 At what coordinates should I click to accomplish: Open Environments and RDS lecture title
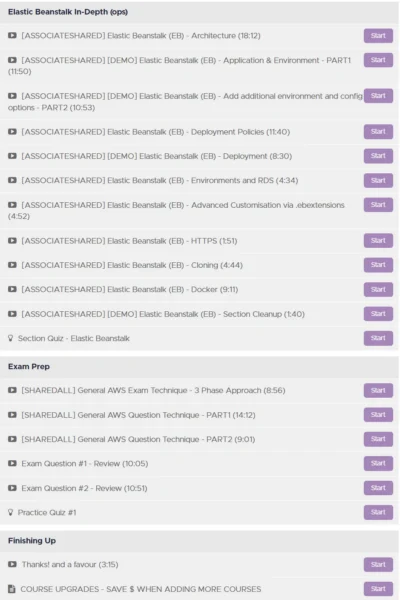[160, 181]
